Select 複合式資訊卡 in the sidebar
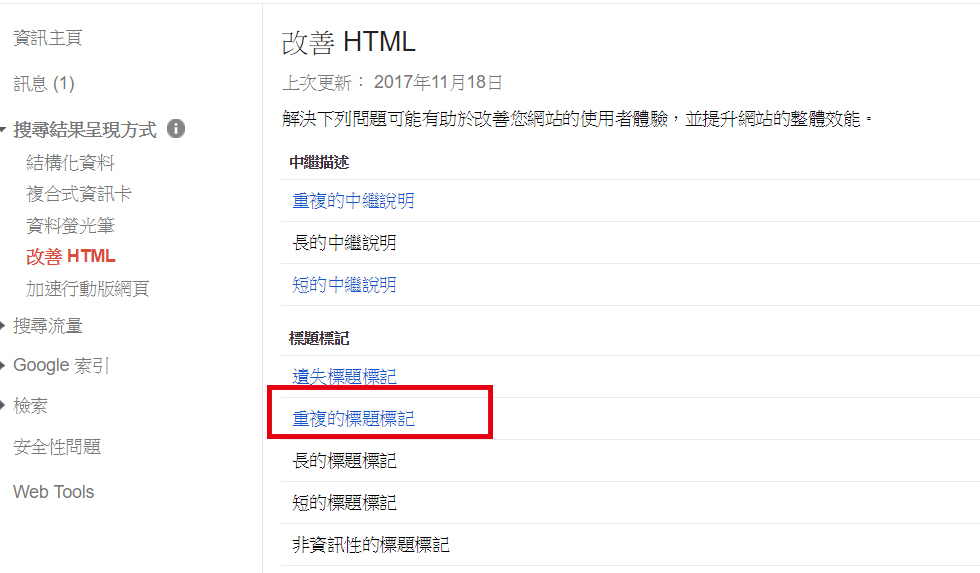The image size is (980, 573). [78, 194]
